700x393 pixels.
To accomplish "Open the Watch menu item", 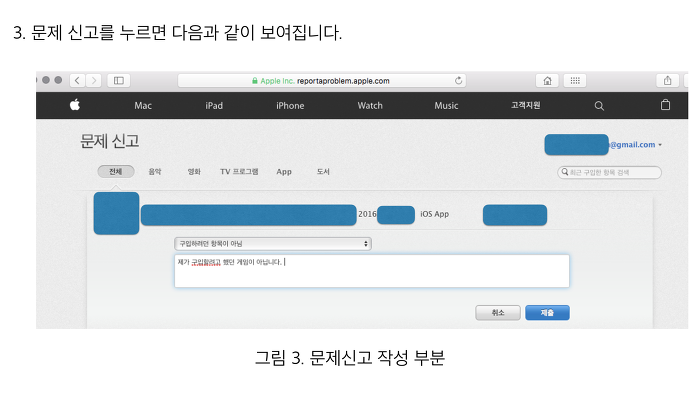I will tap(370, 106).
